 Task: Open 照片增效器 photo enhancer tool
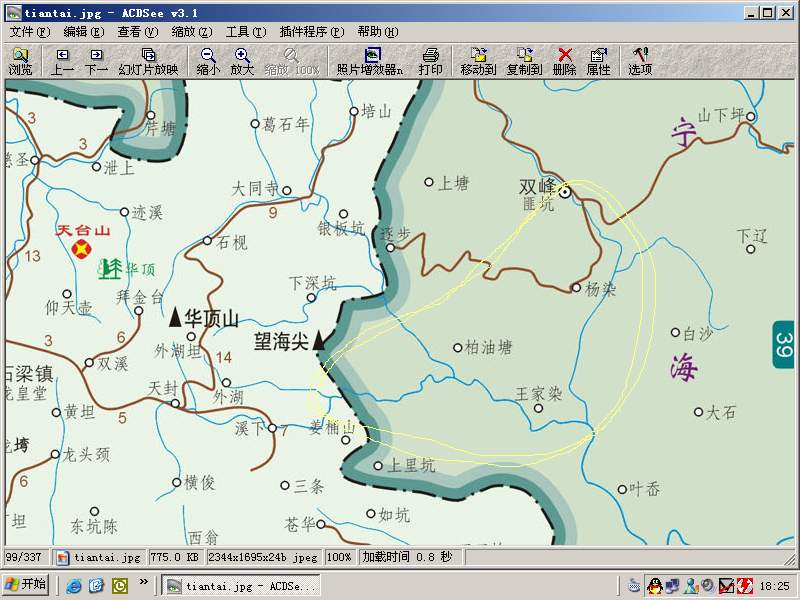[x=370, y=61]
